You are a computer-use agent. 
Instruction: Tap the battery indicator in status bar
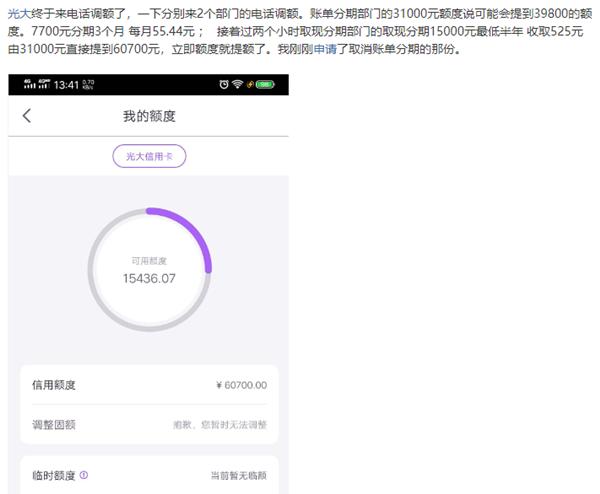(265, 84)
